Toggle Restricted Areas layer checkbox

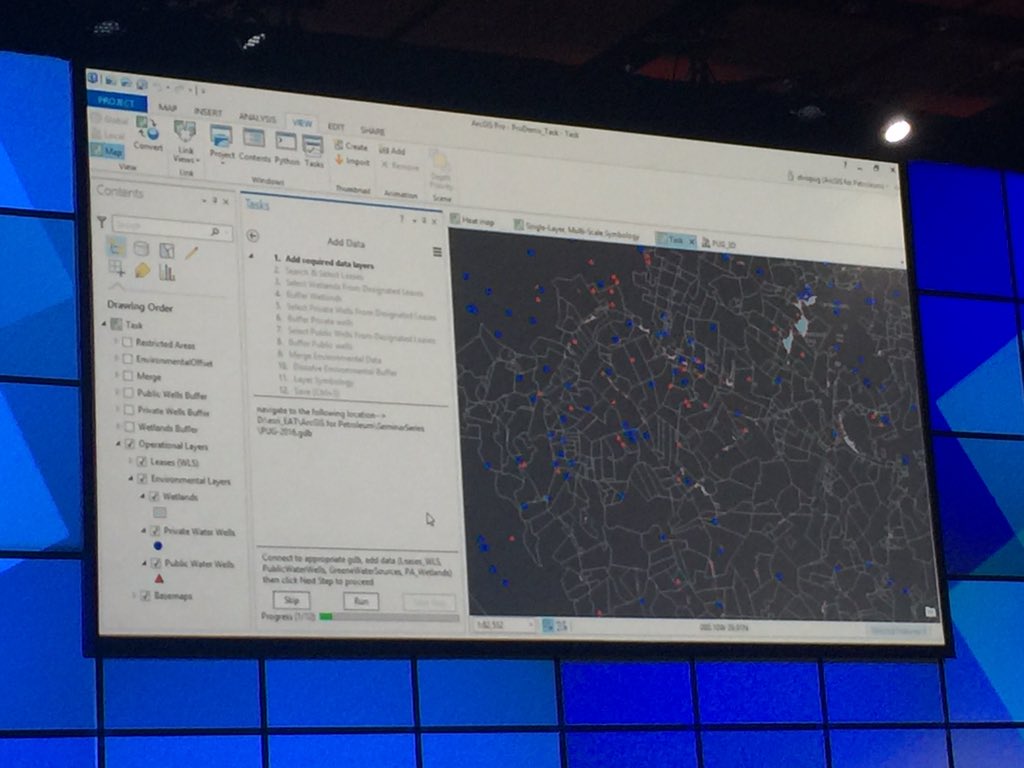(127, 342)
